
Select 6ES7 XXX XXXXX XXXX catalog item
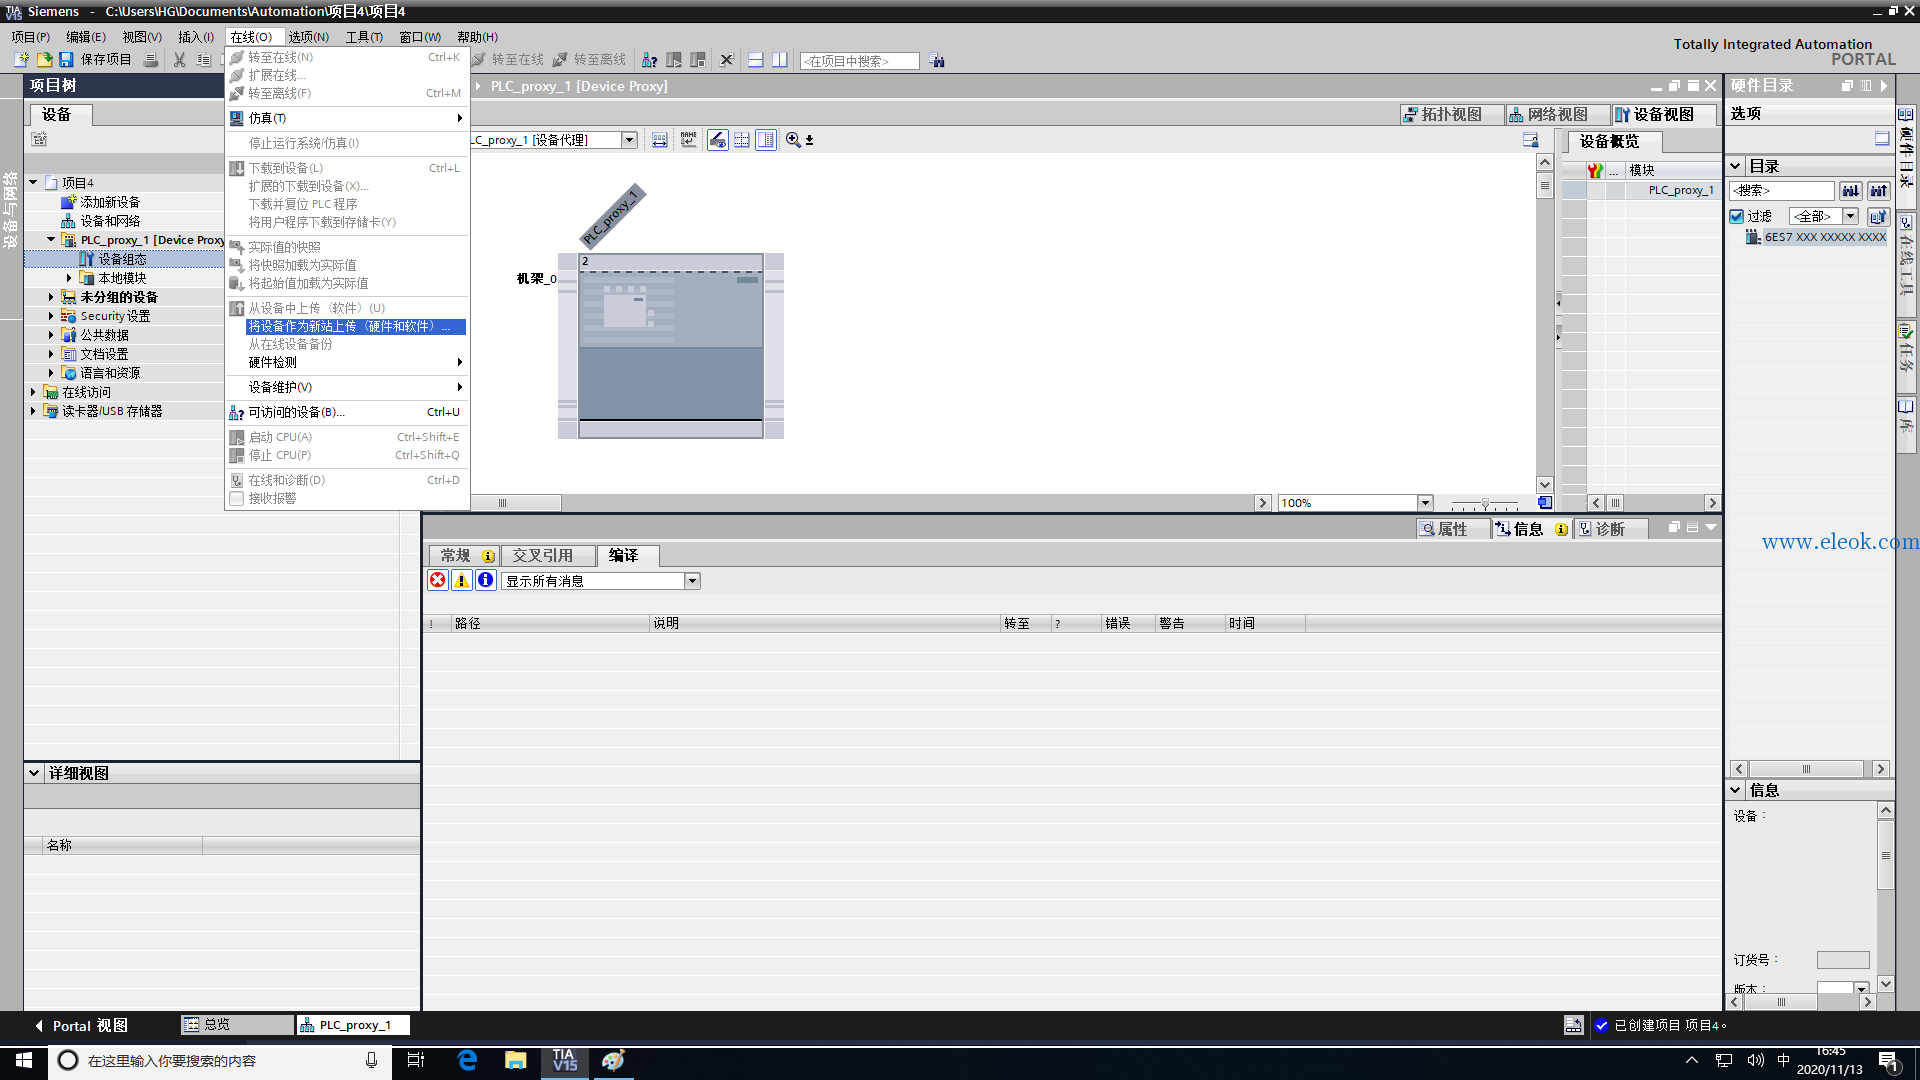pos(1825,237)
